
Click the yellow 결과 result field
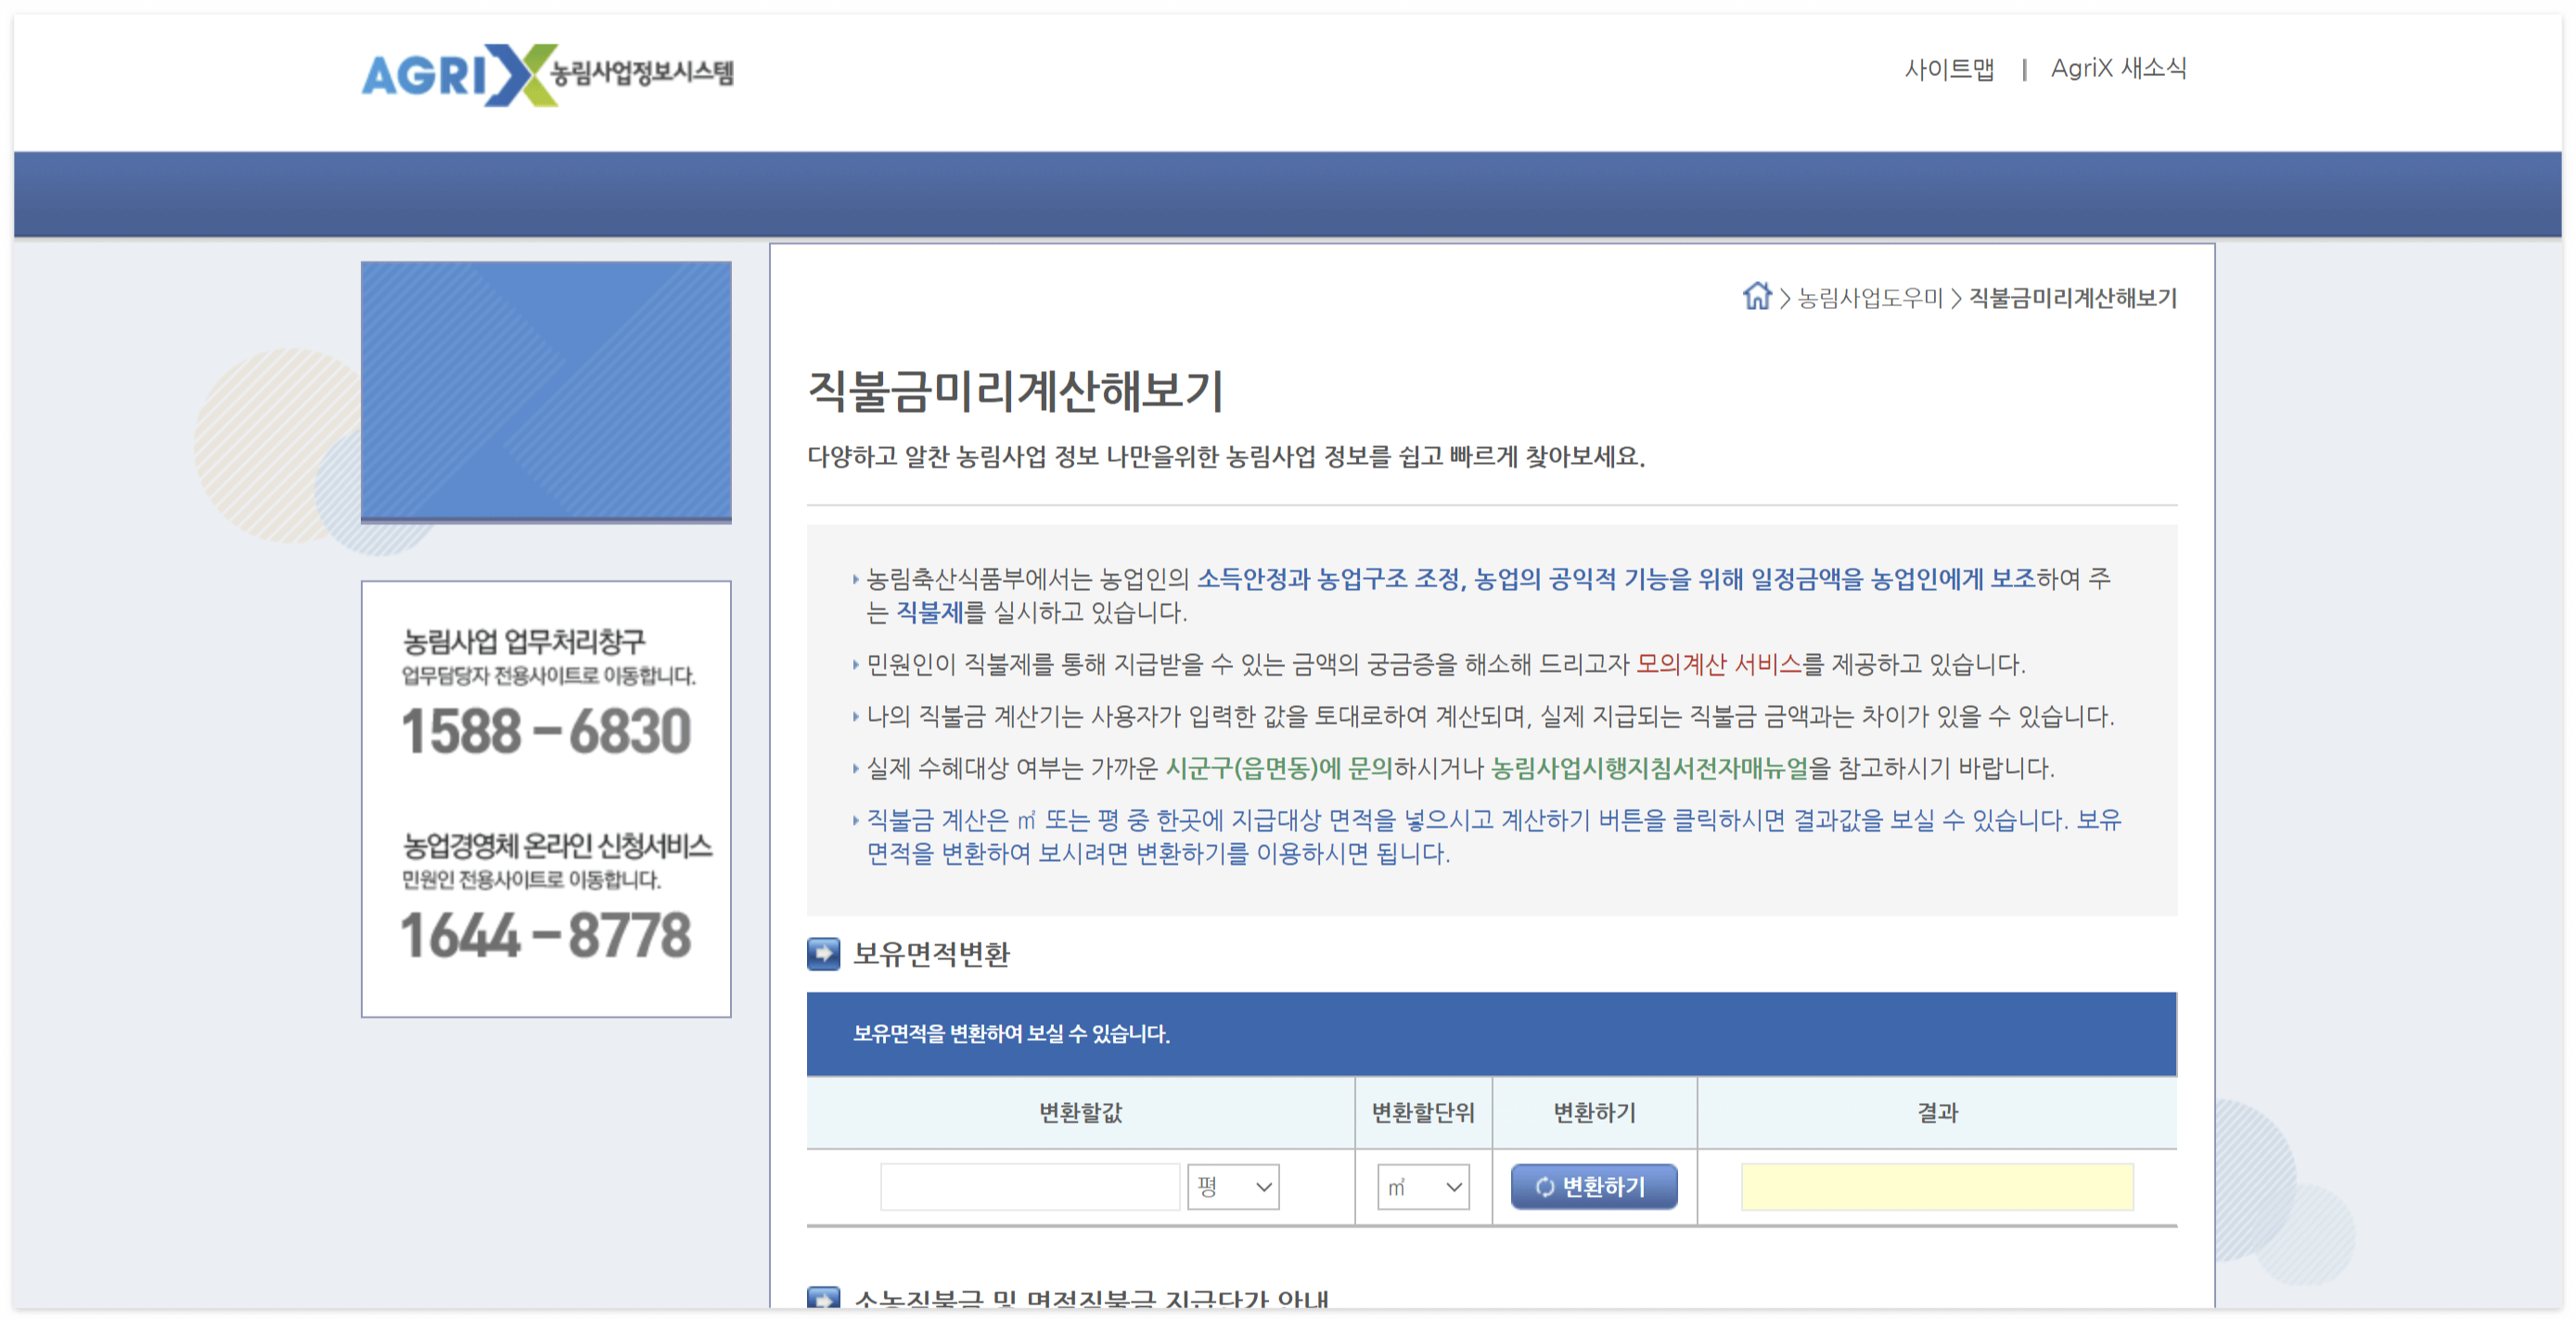tap(1936, 1186)
